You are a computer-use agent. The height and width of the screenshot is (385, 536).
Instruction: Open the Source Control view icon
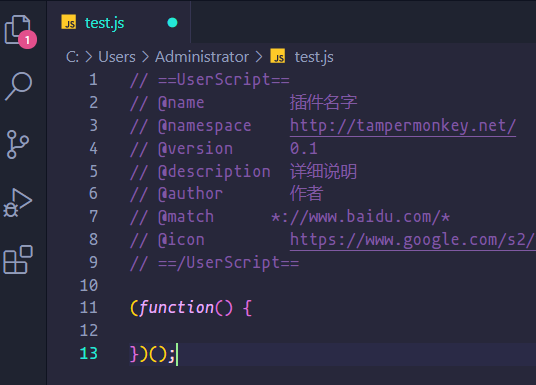pos(17,144)
